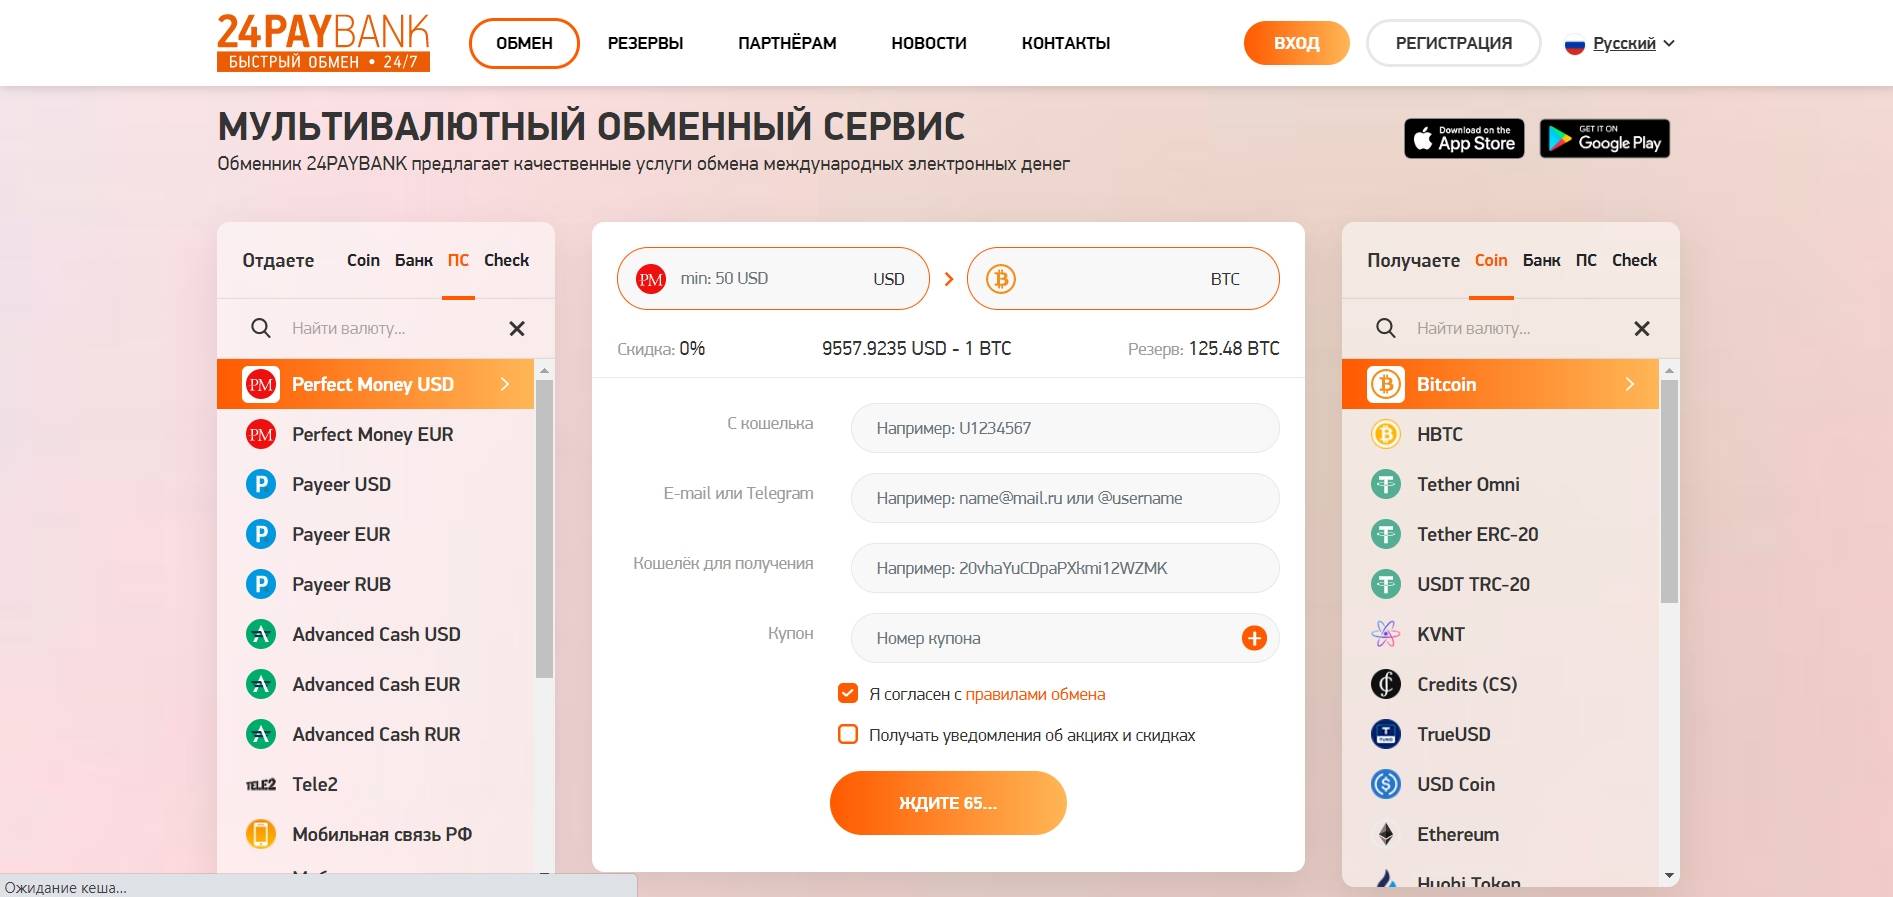This screenshot has width=1893, height=897.
Task: Click the Perfect Money USD icon in the list
Action: [261, 384]
